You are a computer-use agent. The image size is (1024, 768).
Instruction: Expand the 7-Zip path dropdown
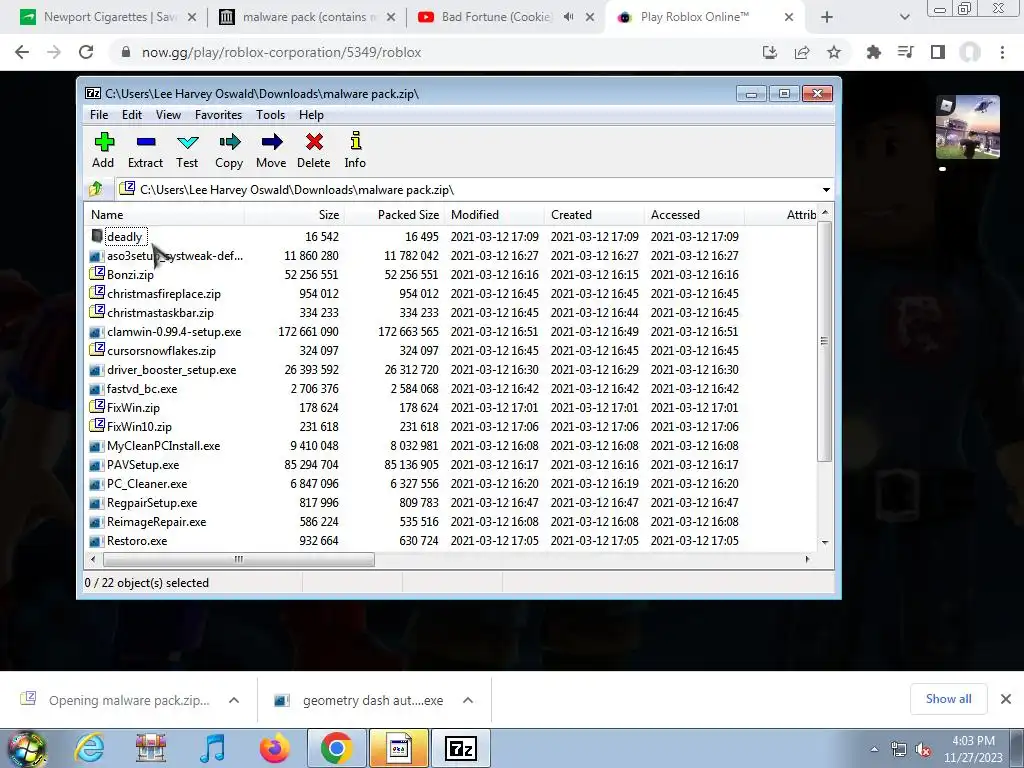point(826,189)
